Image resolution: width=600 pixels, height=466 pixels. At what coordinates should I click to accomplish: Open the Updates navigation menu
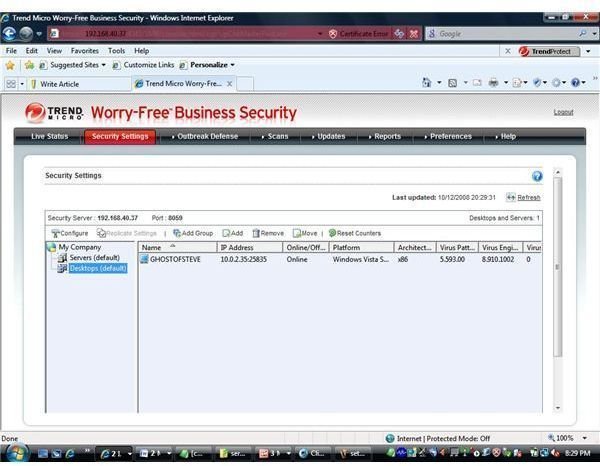point(329,136)
